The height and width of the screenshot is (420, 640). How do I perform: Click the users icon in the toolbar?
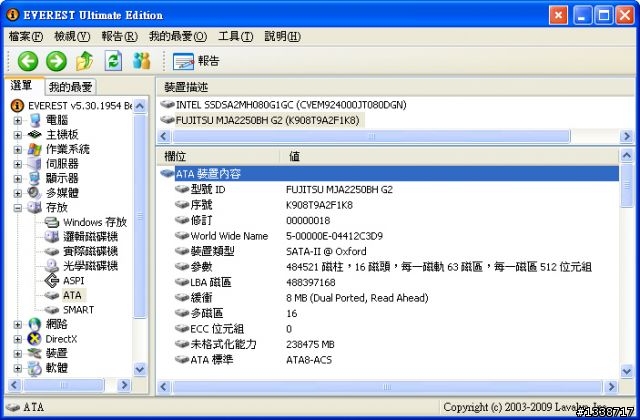coord(141,61)
